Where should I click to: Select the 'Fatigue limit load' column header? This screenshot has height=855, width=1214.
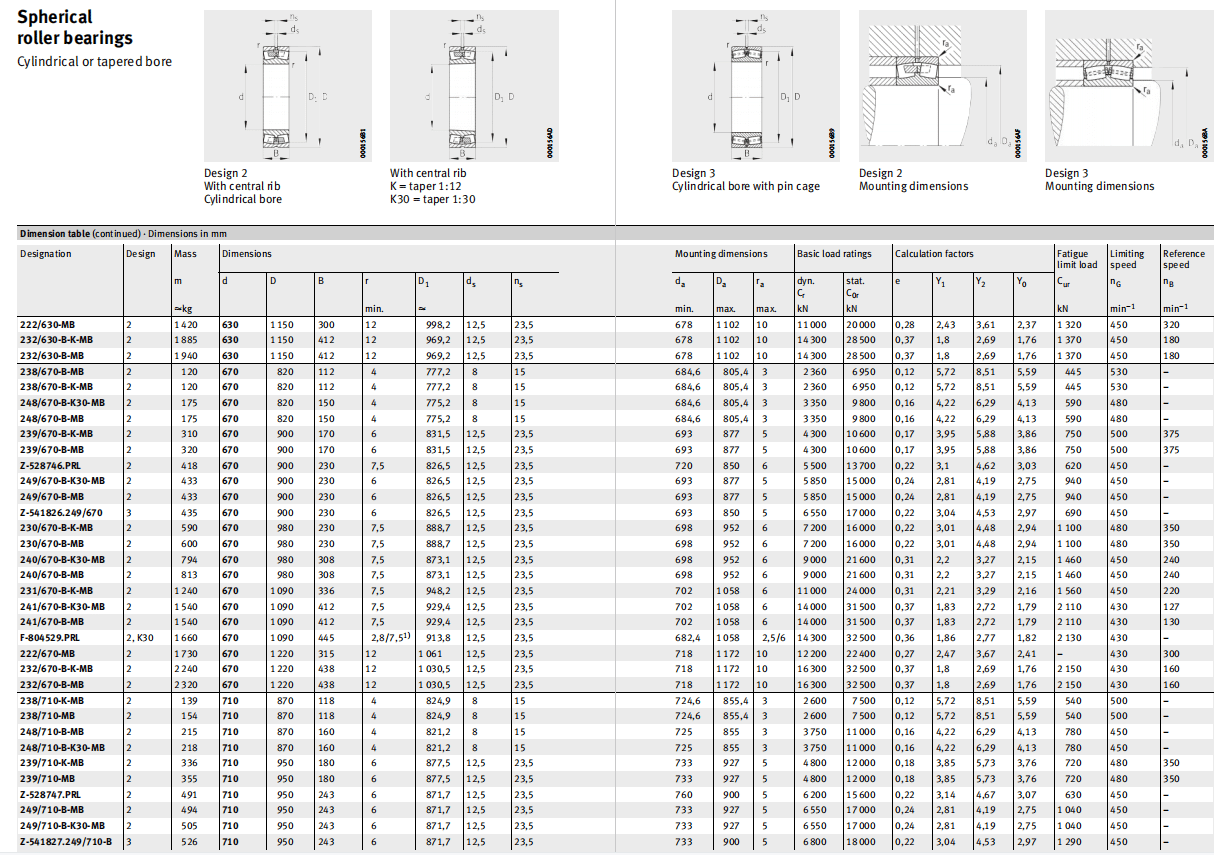tap(1077, 259)
